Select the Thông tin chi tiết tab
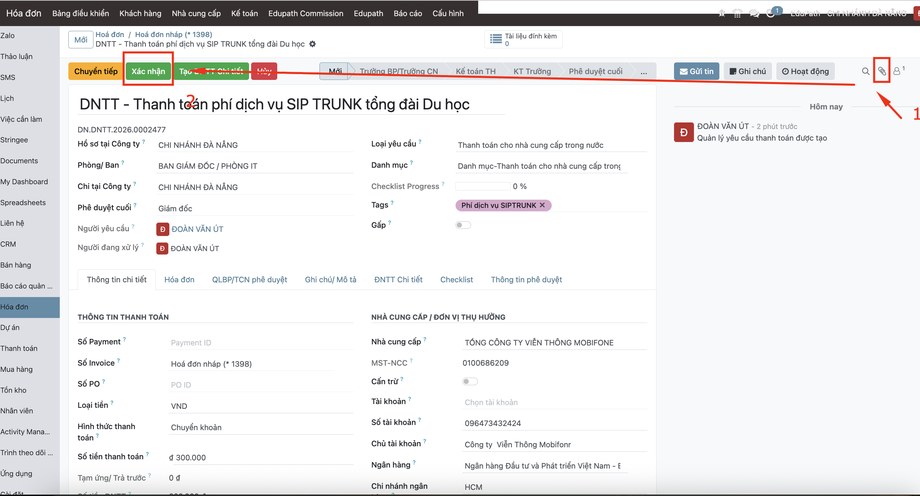This screenshot has height=496, width=920. (117, 280)
